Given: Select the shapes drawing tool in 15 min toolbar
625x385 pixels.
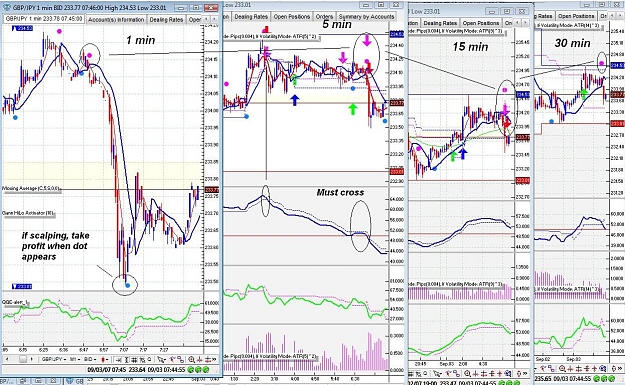Looking at the screenshot, I should (457, 373).
